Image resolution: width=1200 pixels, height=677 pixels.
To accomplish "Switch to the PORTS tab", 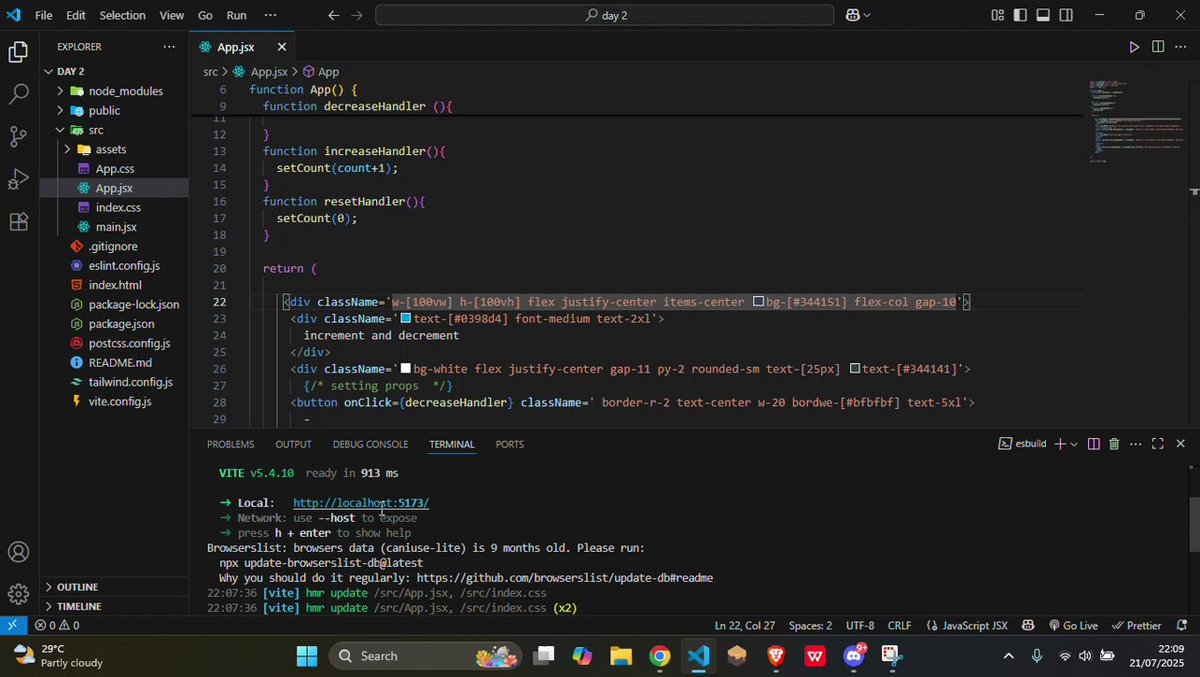I will 510,444.
